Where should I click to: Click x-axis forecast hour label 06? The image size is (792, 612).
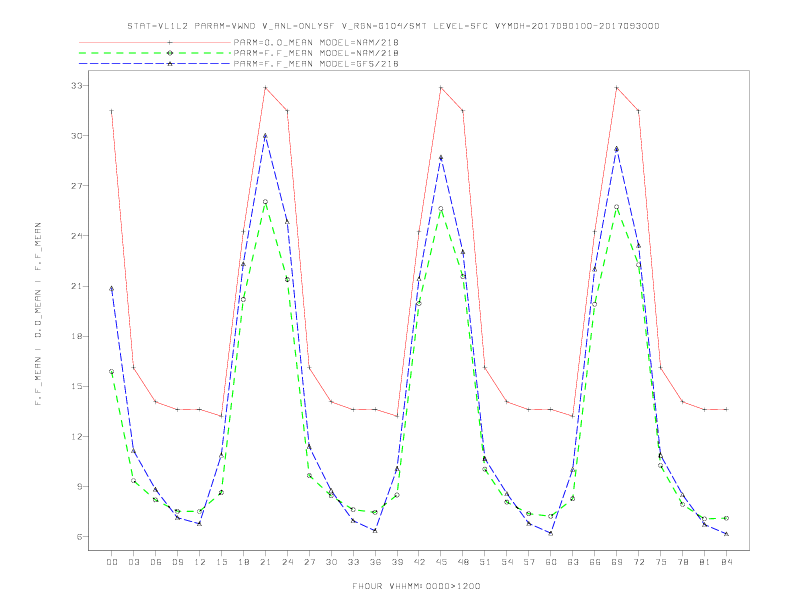(156, 562)
